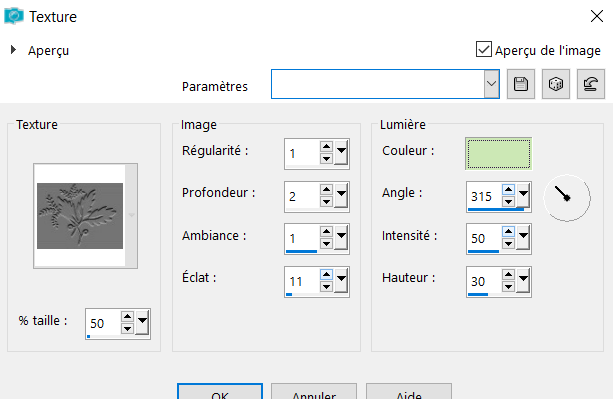Viewport: 613px width, 399px height.
Task: Decrease Profondeur value with down arrow
Action: coord(326,202)
